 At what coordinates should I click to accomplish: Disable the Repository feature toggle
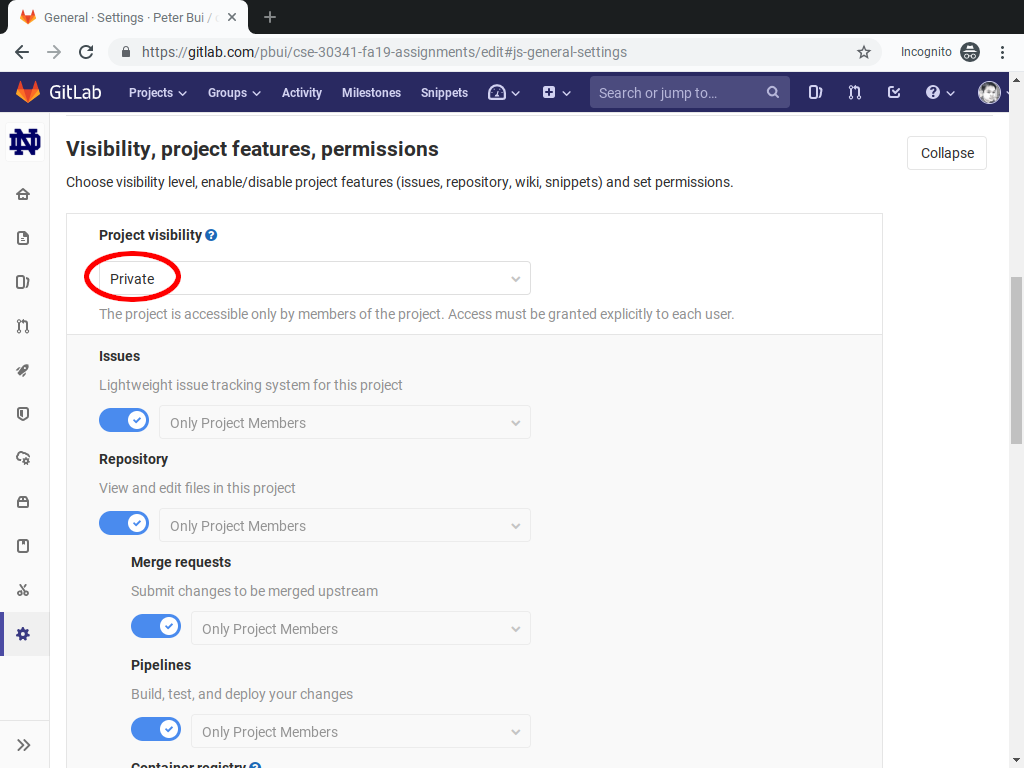click(x=124, y=523)
